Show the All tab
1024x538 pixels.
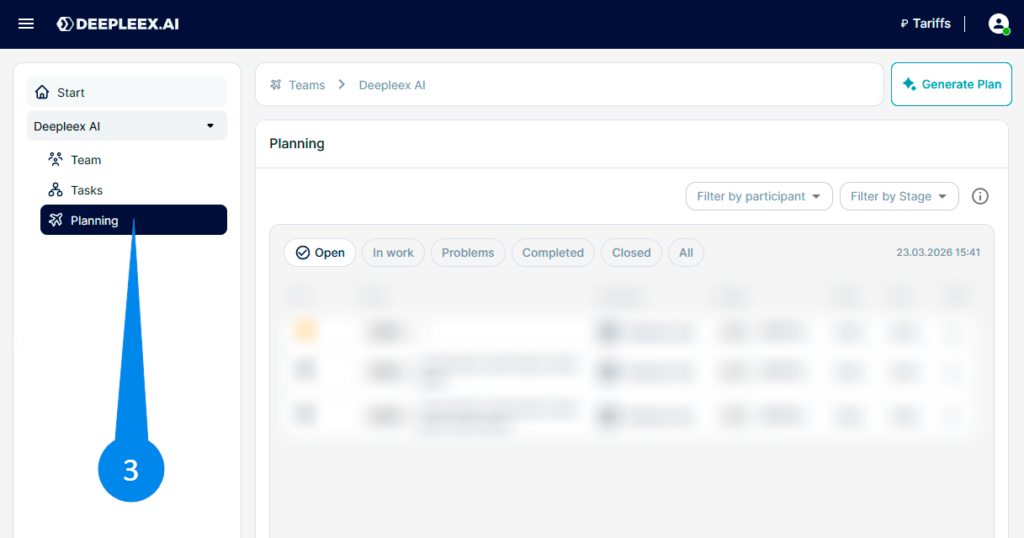pyautogui.click(x=686, y=253)
